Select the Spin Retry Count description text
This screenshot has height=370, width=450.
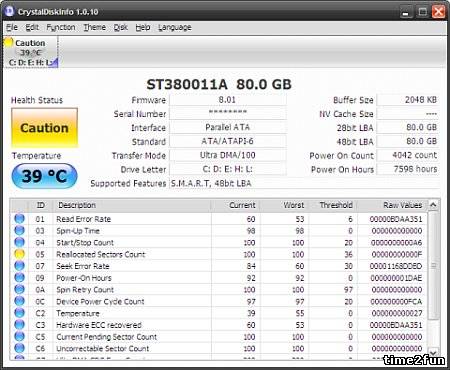point(85,290)
